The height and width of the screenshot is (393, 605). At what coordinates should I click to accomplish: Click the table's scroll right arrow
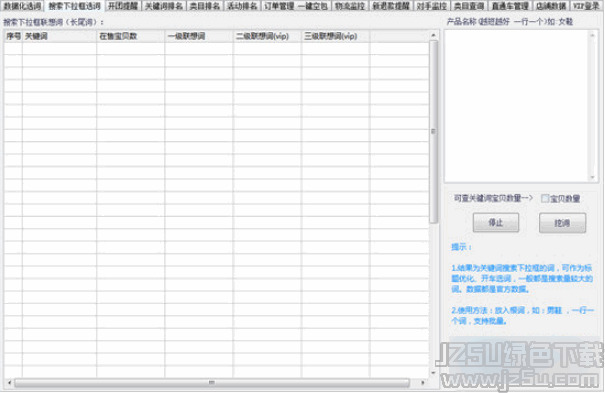pyautogui.click(x=423, y=383)
